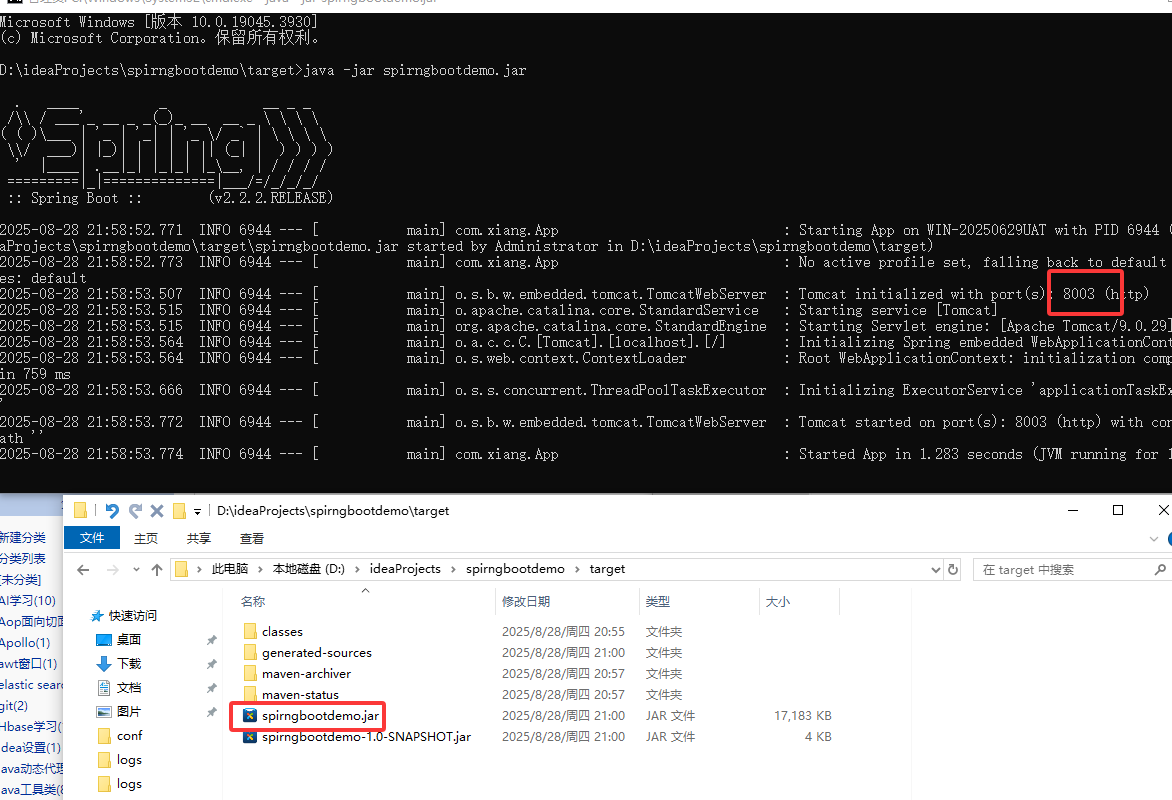Select the classes folder icon
The width and height of the screenshot is (1172, 800).
click(x=250, y=632)
